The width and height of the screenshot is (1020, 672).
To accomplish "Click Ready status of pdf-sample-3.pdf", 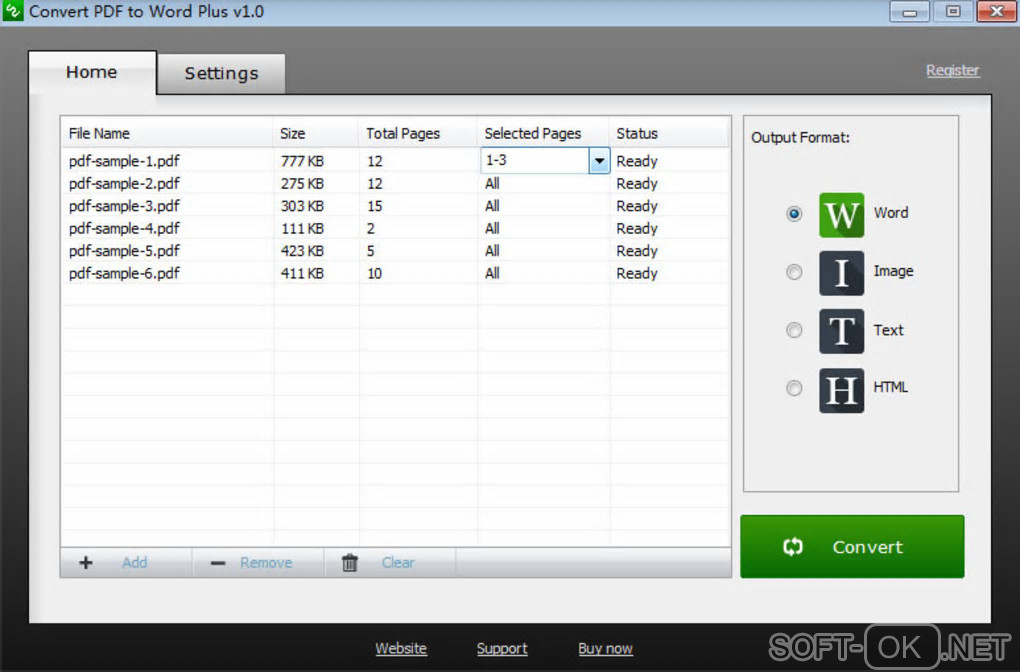I will pos(637,206).
